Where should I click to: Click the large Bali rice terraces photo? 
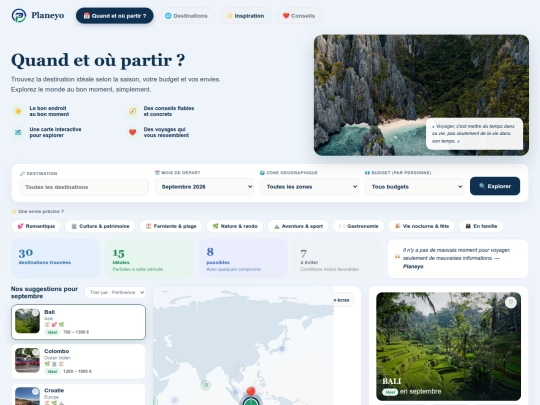[448, 346]
